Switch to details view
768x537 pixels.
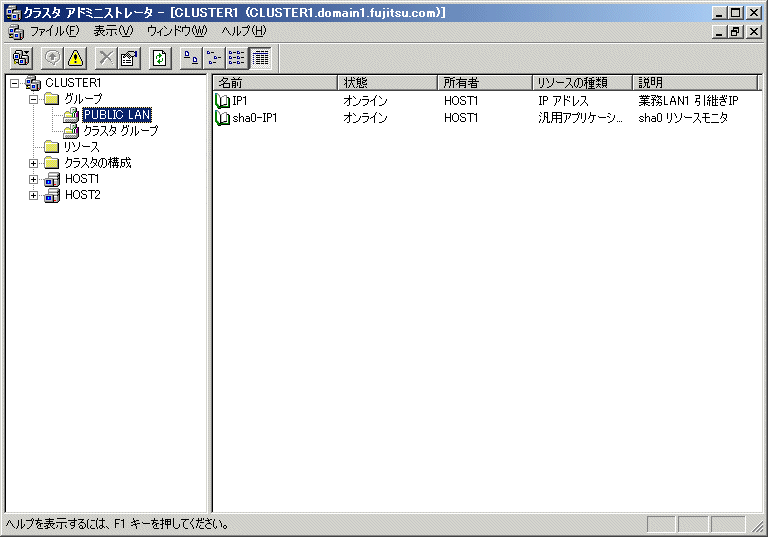point(259,58)
